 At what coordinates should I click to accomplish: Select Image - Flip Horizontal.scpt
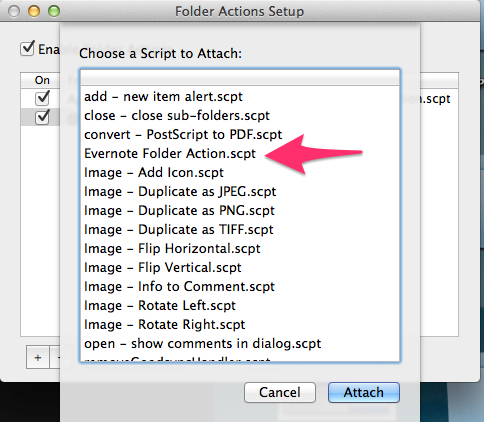click(x=240, y=249)
